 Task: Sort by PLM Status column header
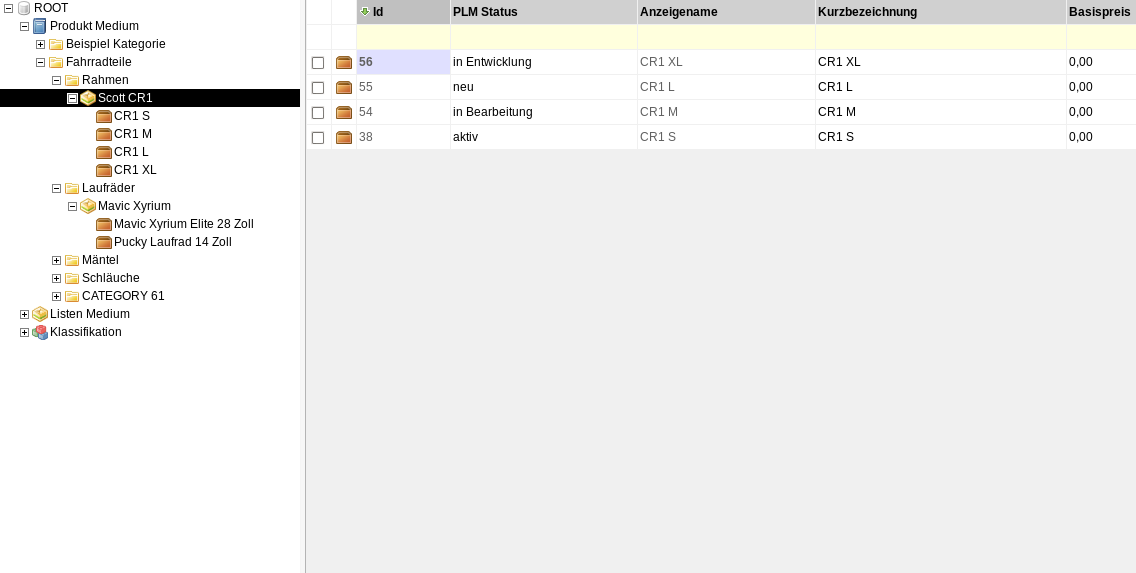[x=485, y=12]
